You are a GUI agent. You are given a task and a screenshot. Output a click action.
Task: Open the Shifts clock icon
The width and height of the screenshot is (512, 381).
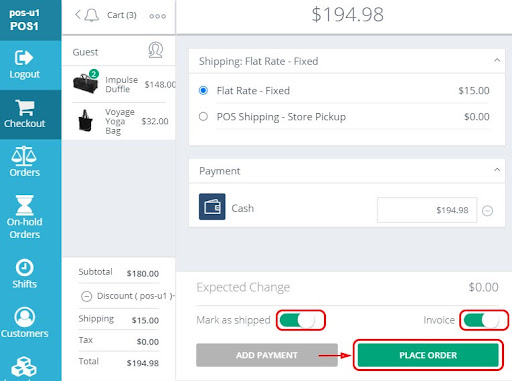point(25,267)
